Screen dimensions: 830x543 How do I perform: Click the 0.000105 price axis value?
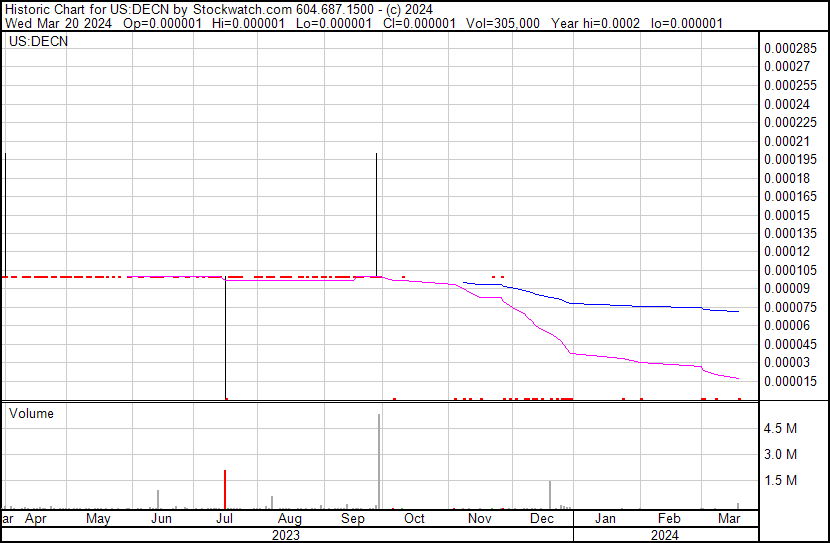pyautogui.click(x=787, y=270)
